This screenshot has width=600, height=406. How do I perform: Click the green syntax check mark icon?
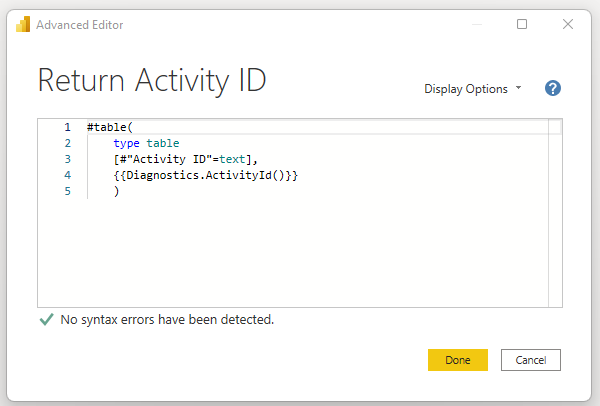[x=46, y=320]
